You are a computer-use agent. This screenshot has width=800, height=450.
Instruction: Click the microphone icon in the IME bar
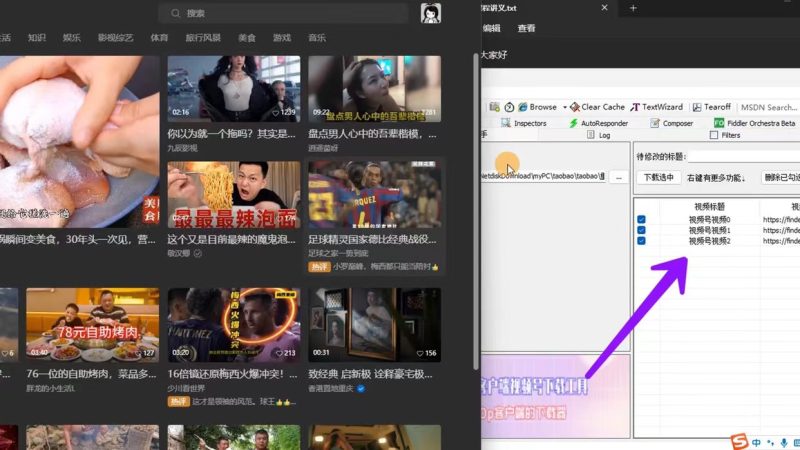(784, 443)
